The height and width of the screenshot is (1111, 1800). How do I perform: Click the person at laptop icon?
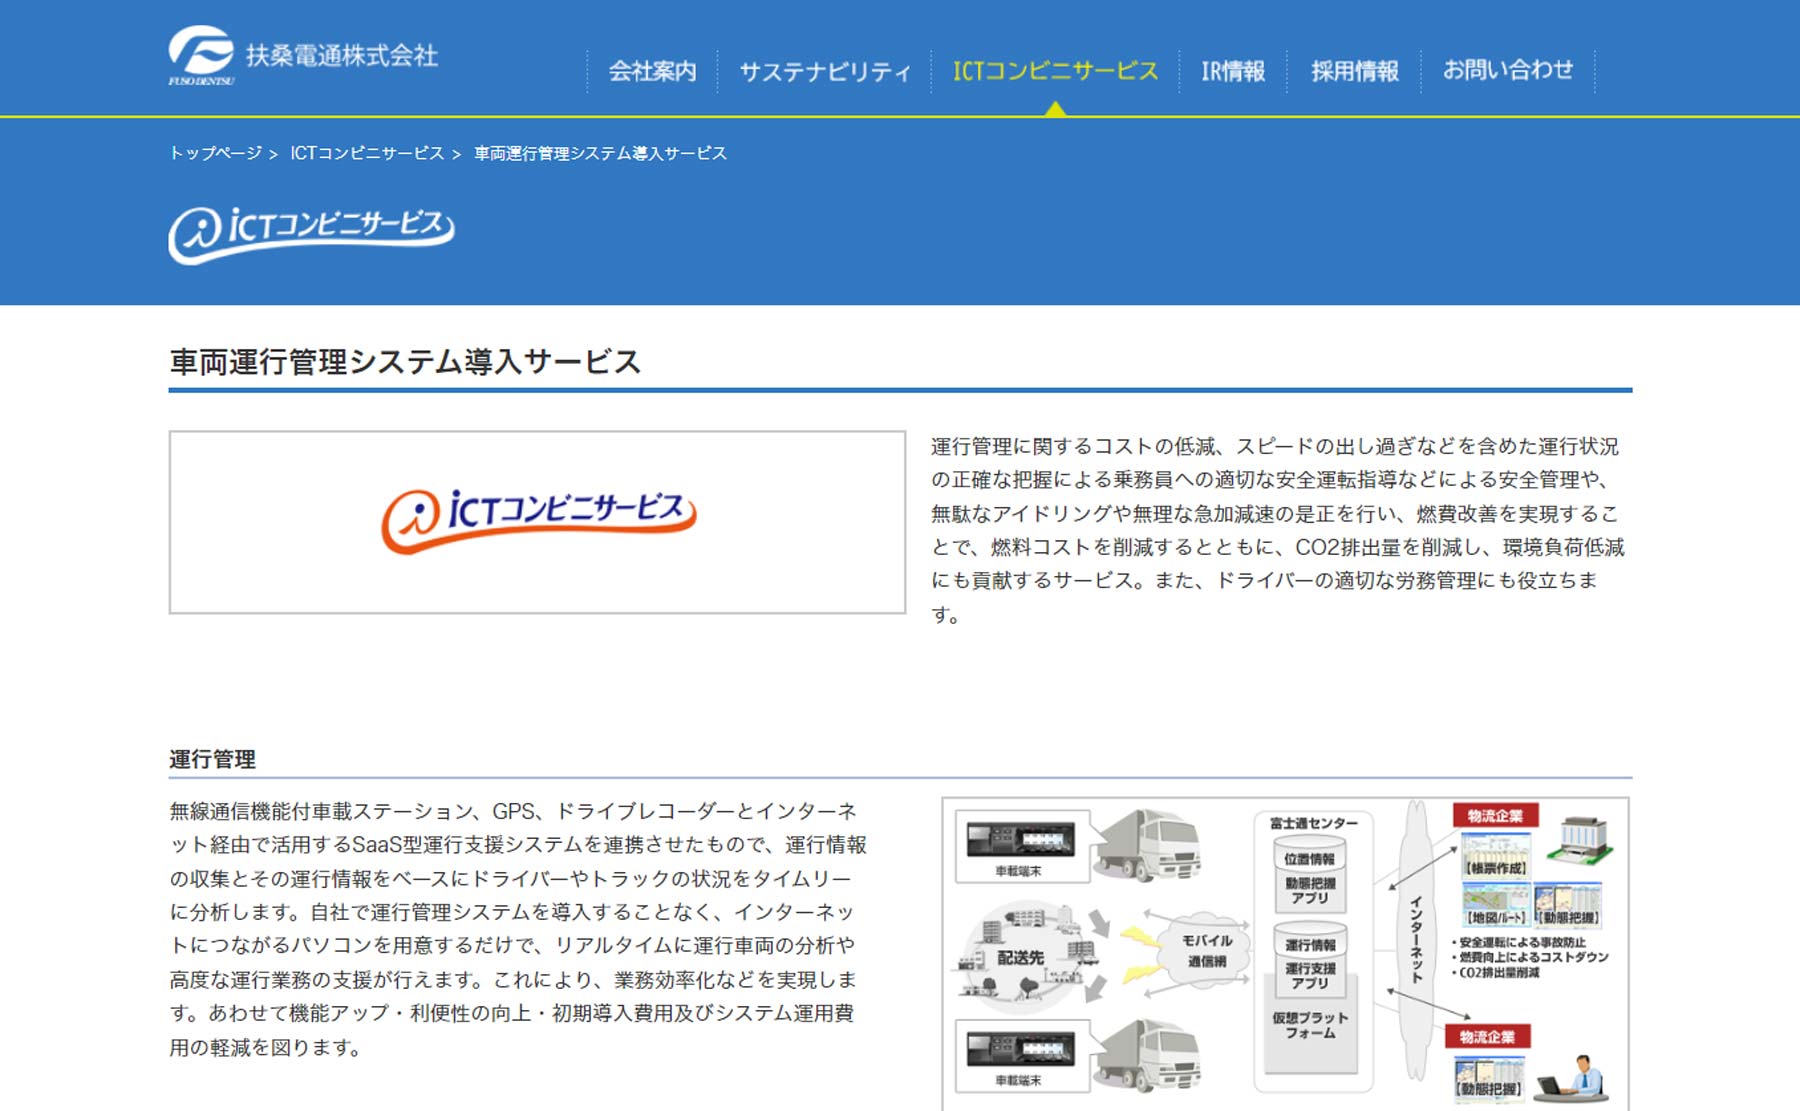click(x=1573, y=1079)
